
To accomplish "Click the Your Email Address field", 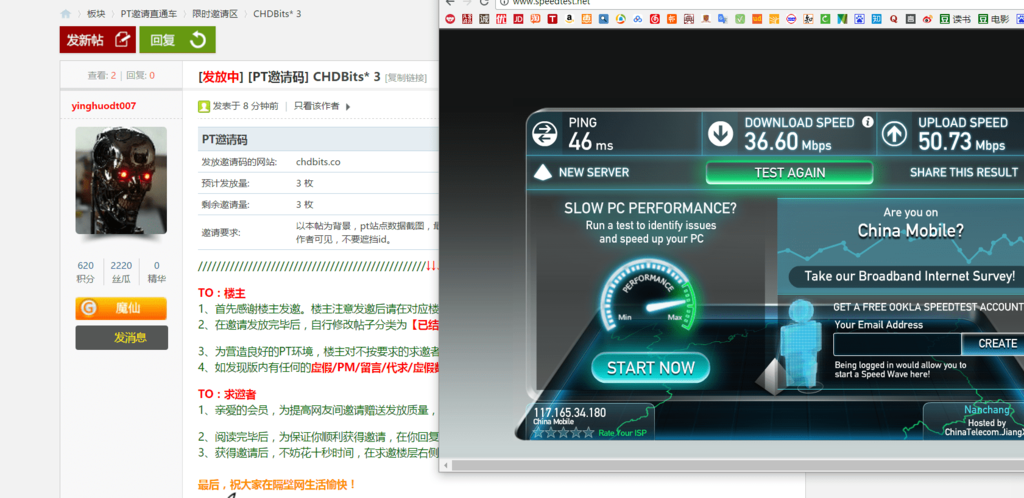I will point(897,343).
